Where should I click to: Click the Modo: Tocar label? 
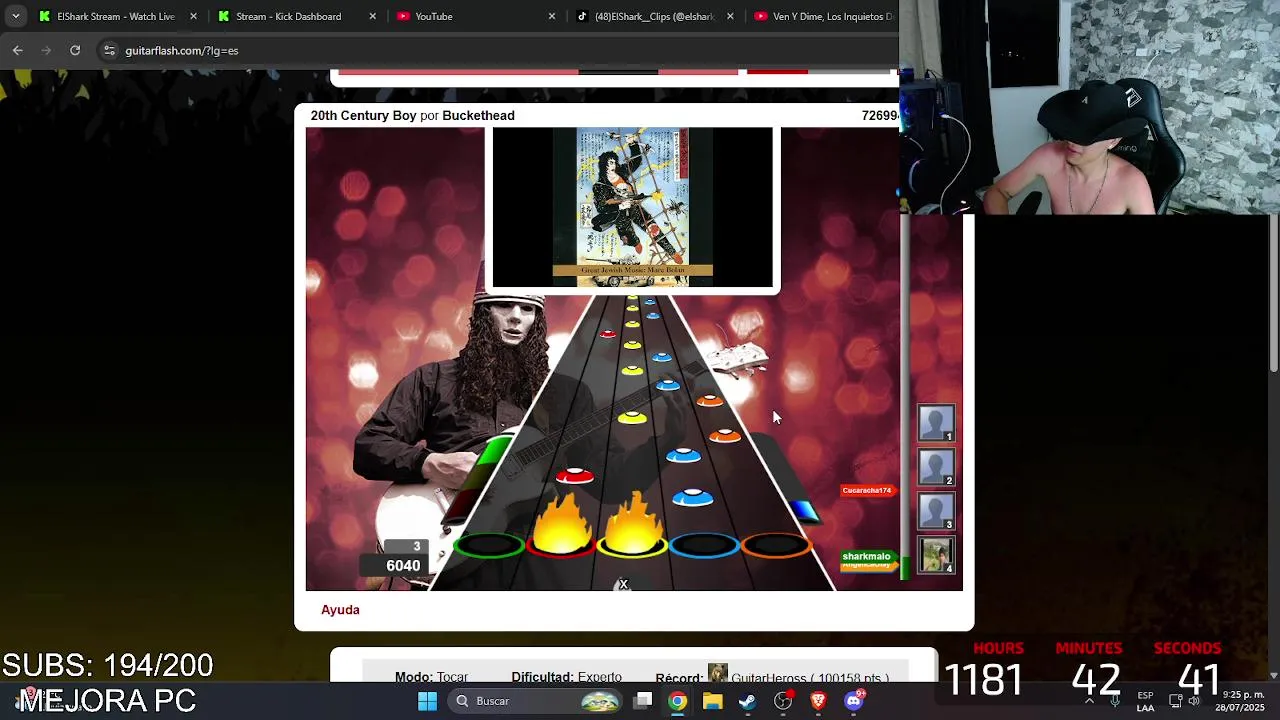tap(431, 677)
